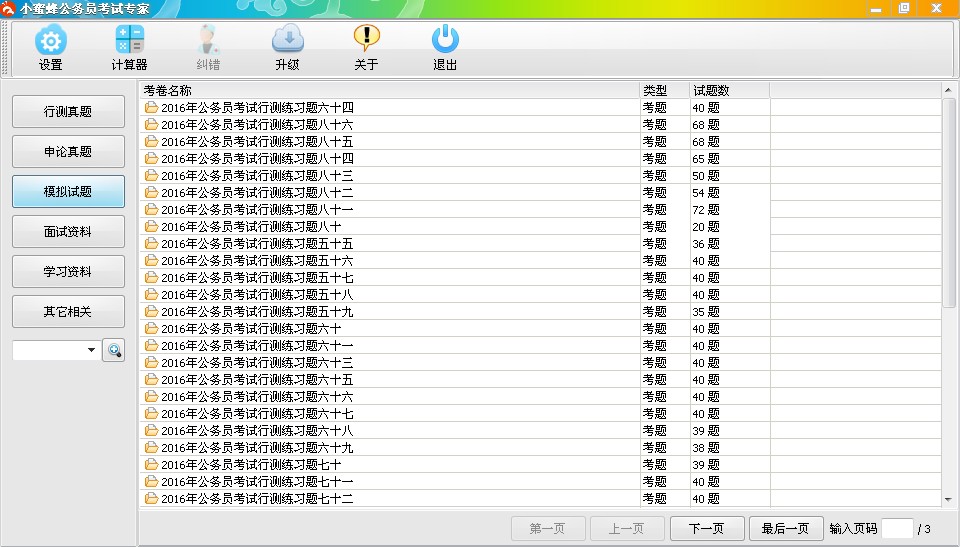The width and height of the screenshot is (960, 547).
Task: Click folder icon of 练习题五十七 row
Action: click(x=151, y=277)
